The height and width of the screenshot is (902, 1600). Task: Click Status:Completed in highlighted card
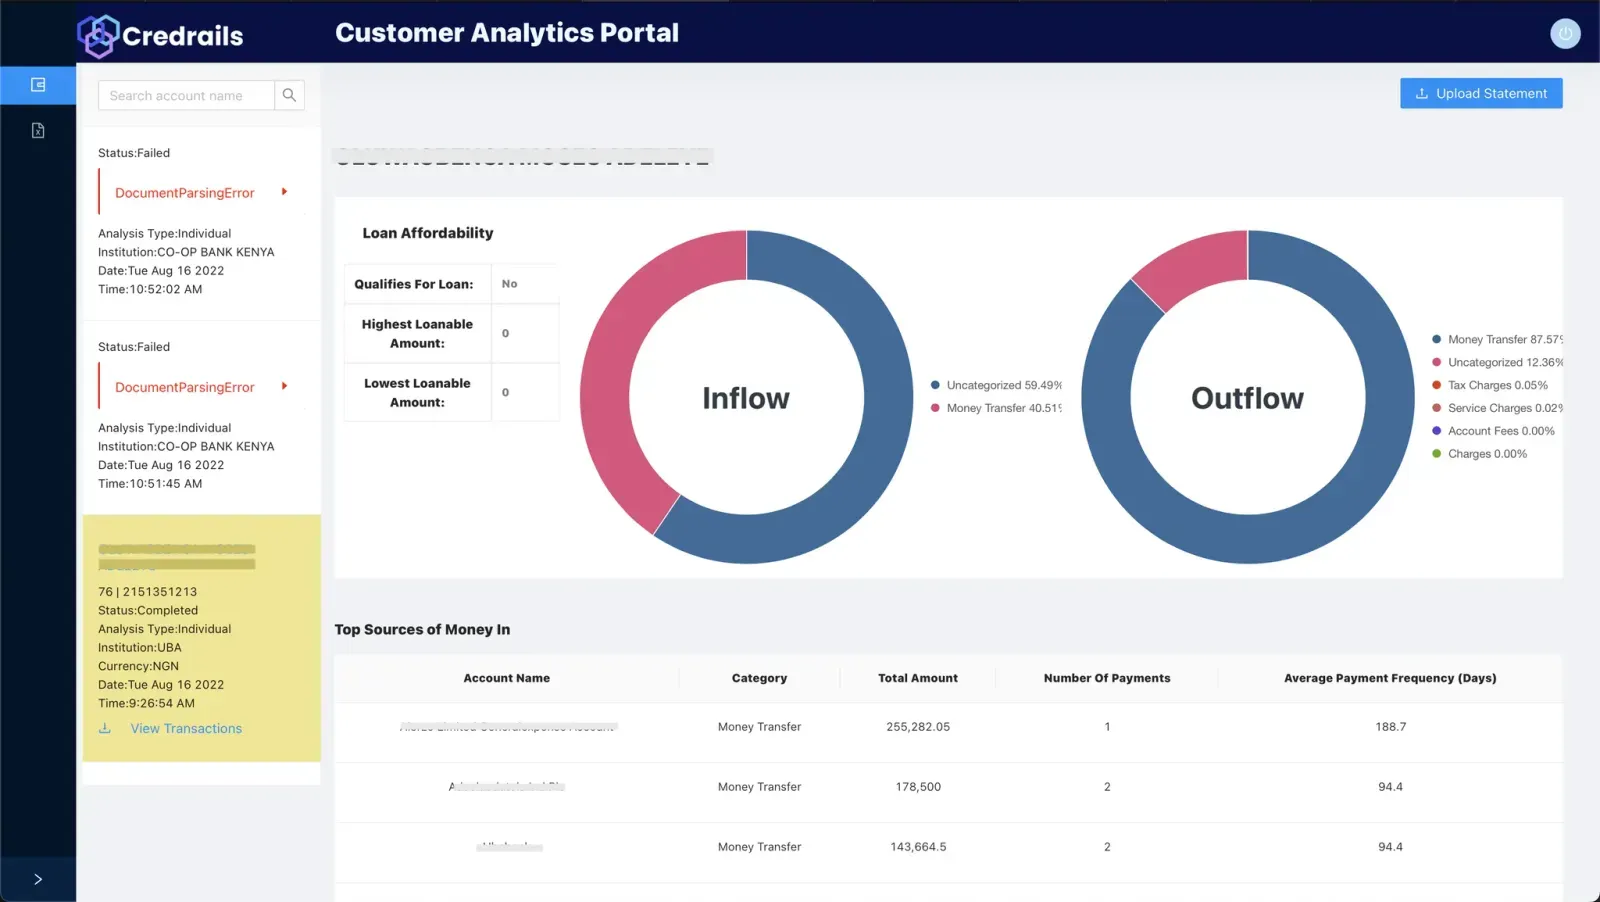[x=148, y=610]
